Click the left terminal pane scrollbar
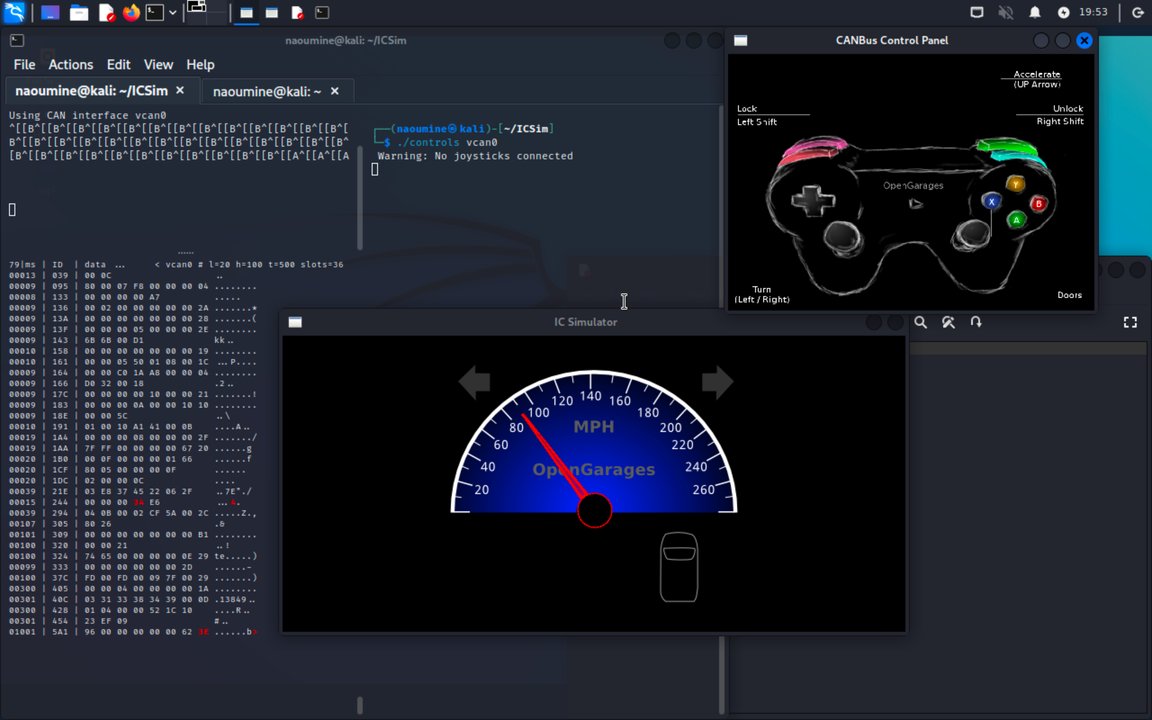Screen dimensions: 1152x720 (359, 197)
